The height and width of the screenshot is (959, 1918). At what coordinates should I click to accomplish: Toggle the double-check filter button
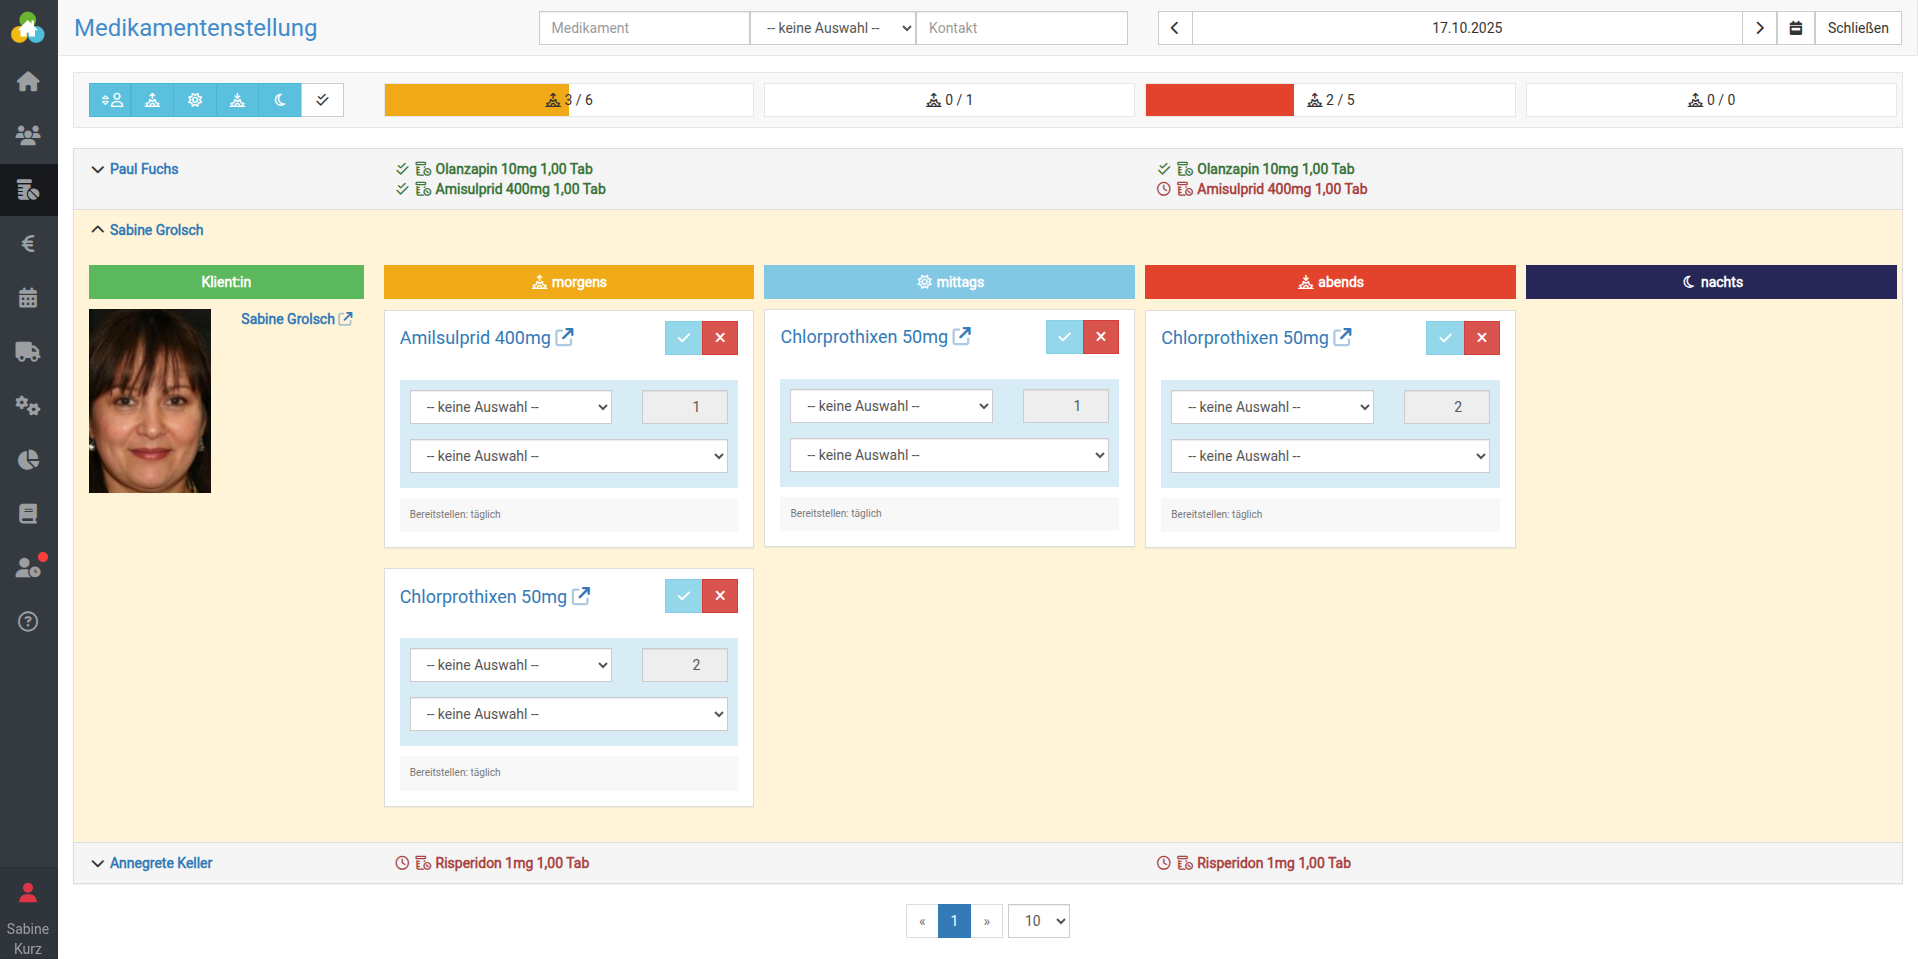click(322, 100)
